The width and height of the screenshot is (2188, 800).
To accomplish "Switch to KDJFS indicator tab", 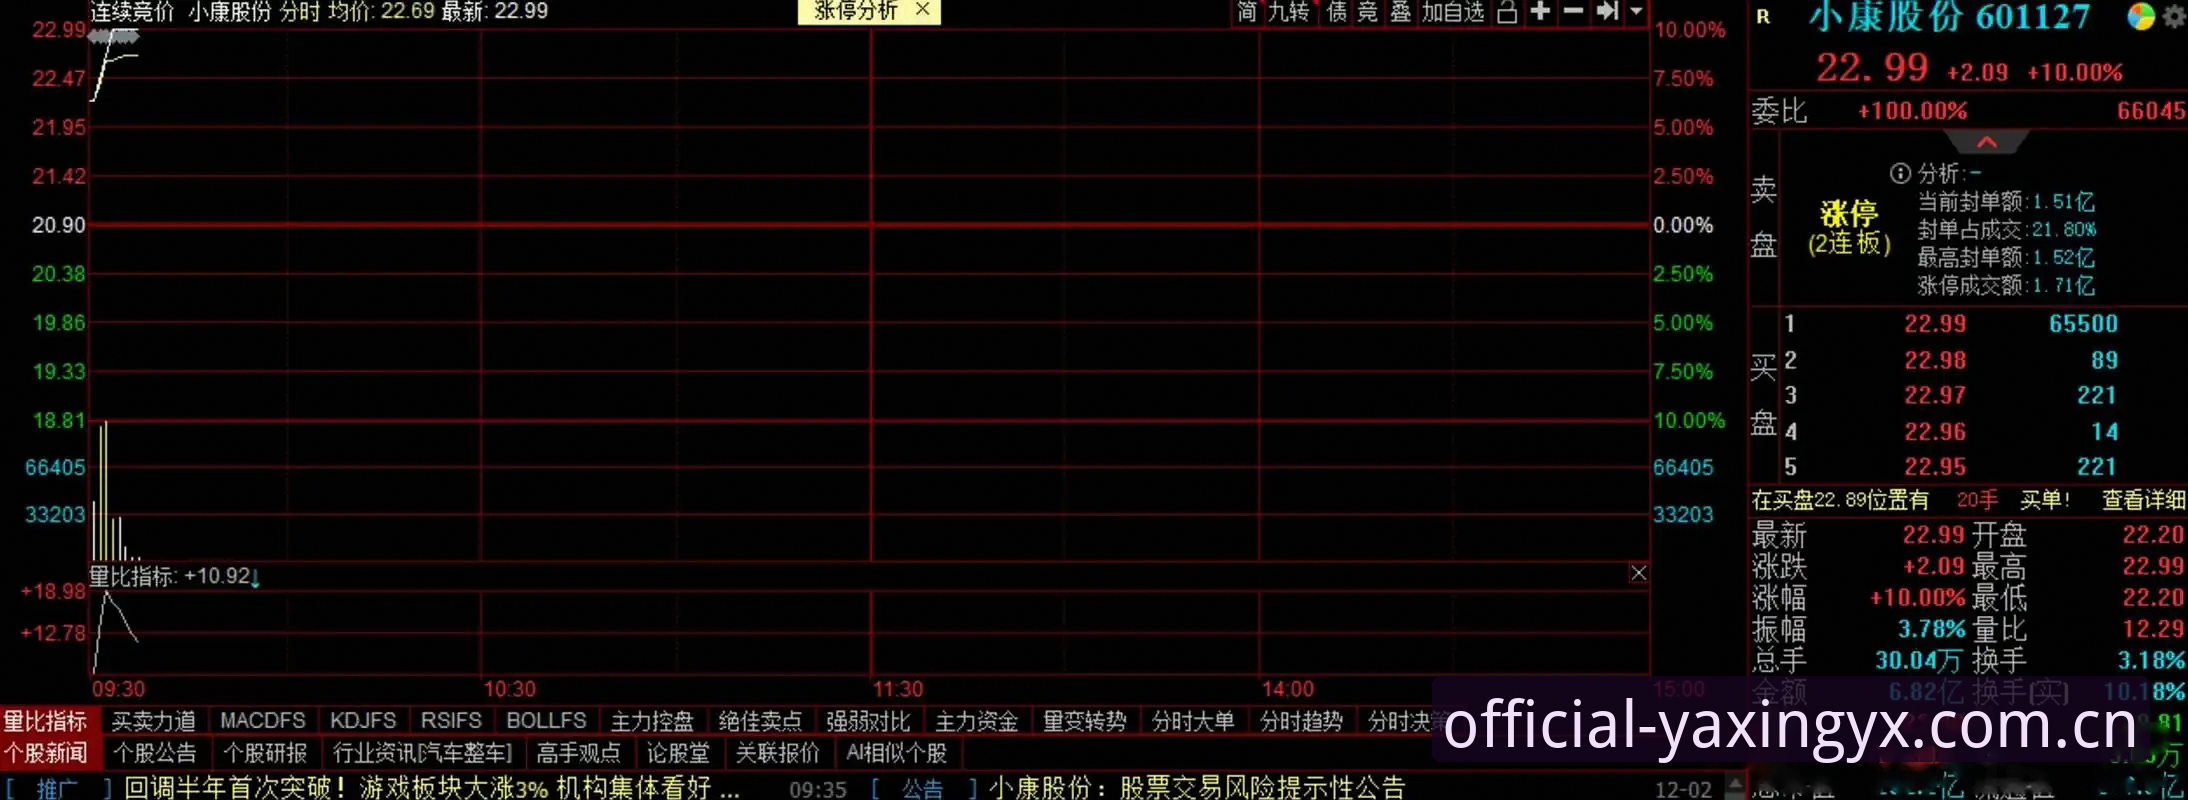I will point(363,721).
